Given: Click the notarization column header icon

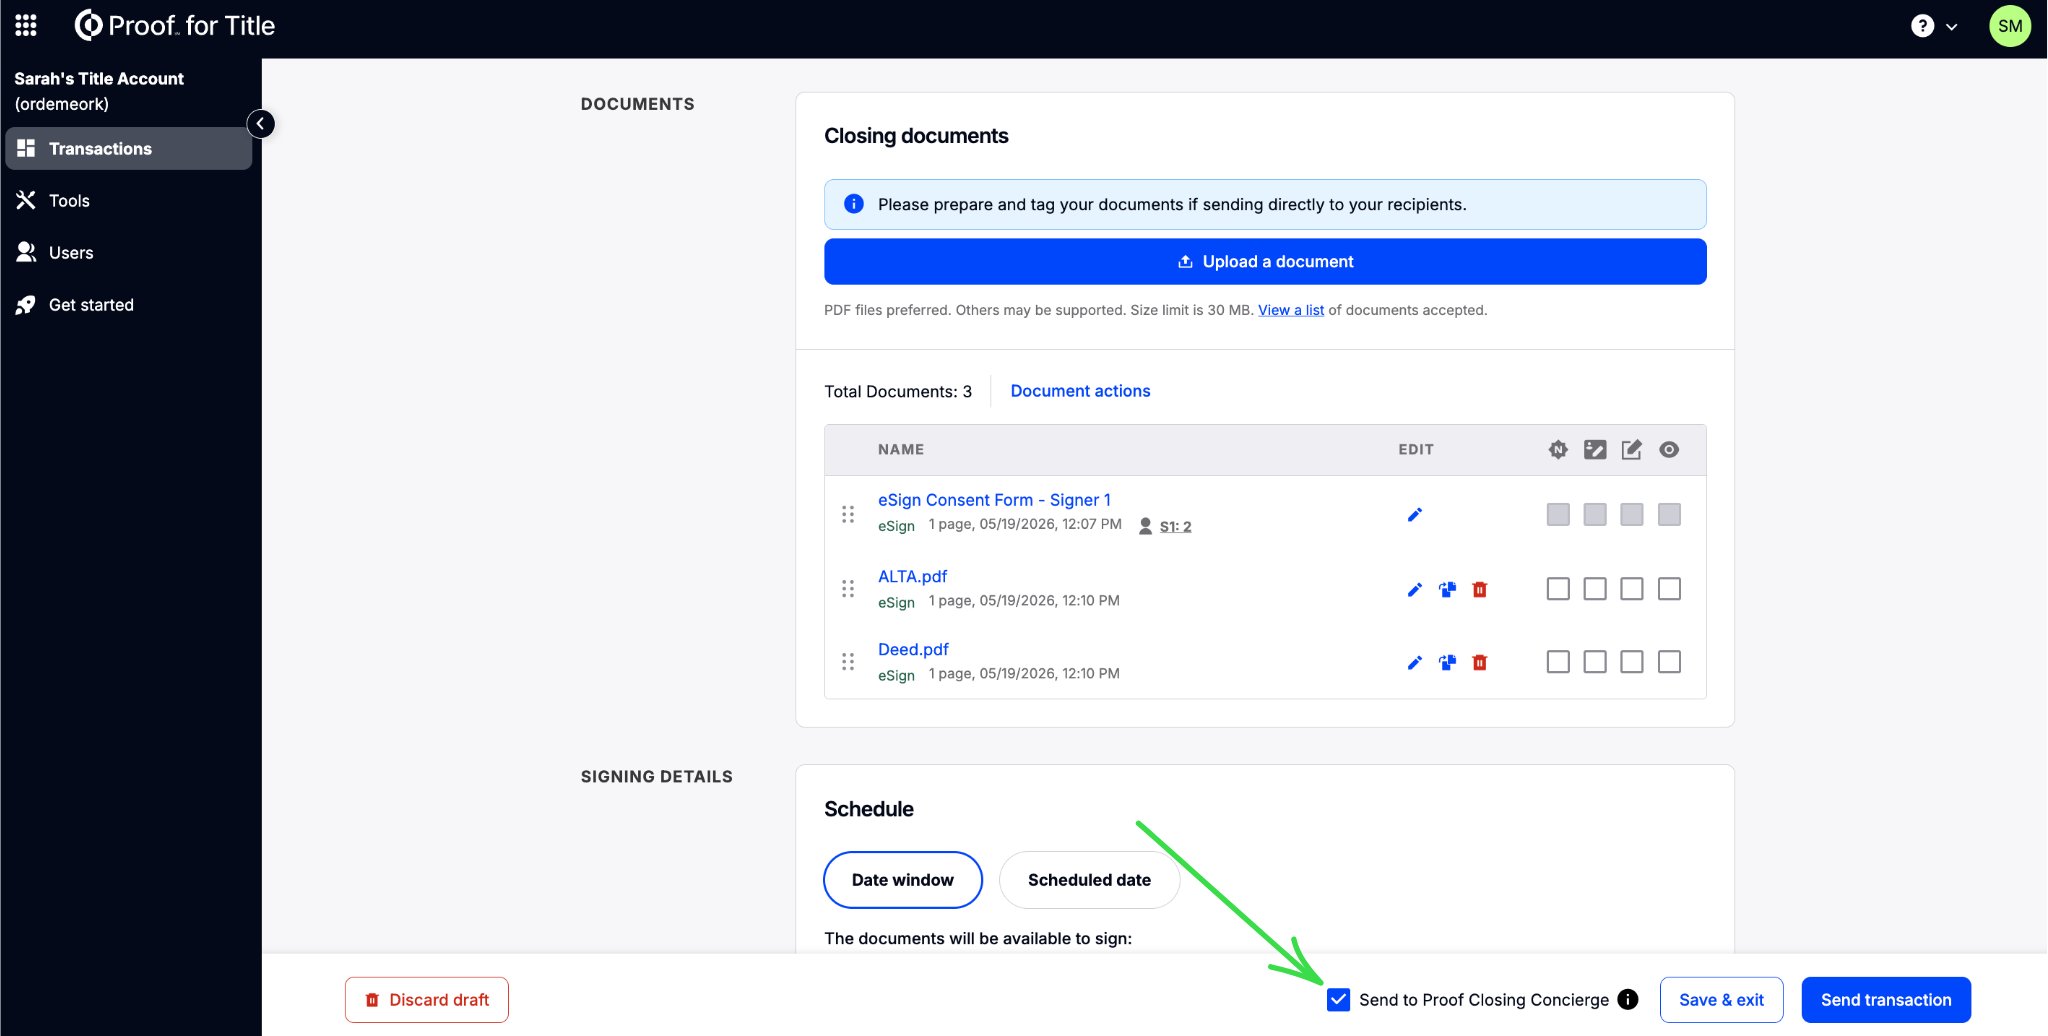Looking at the screenshot, I should [x=1558, y=450].
